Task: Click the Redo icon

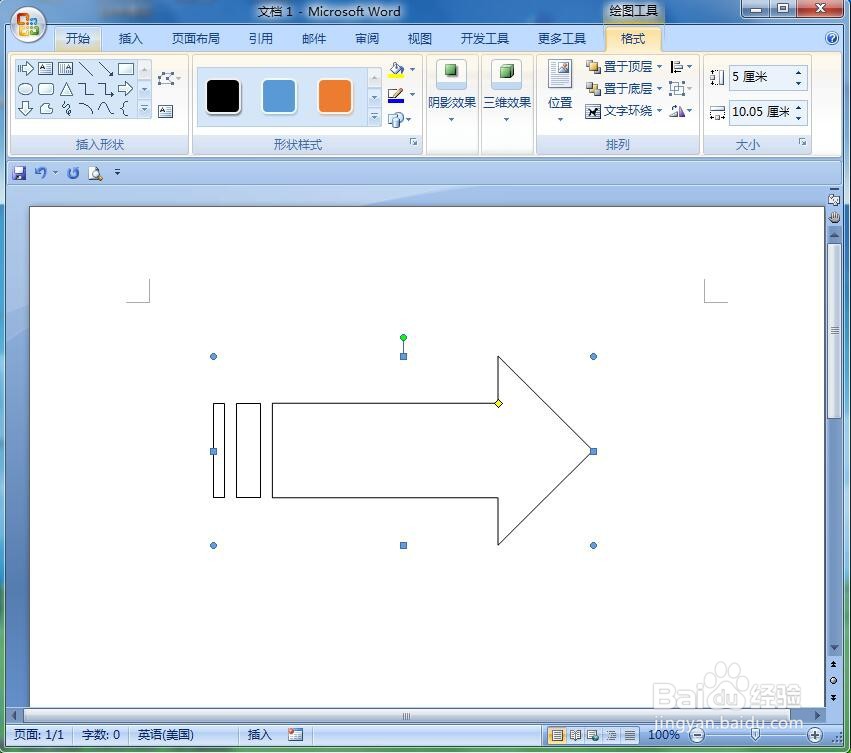Action: [73, 173]
